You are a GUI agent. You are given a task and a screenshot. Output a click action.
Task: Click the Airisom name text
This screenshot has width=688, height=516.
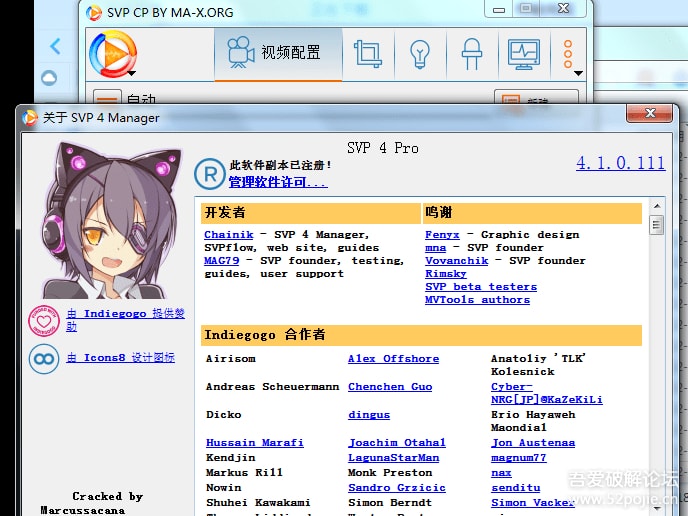click(231, 359)
